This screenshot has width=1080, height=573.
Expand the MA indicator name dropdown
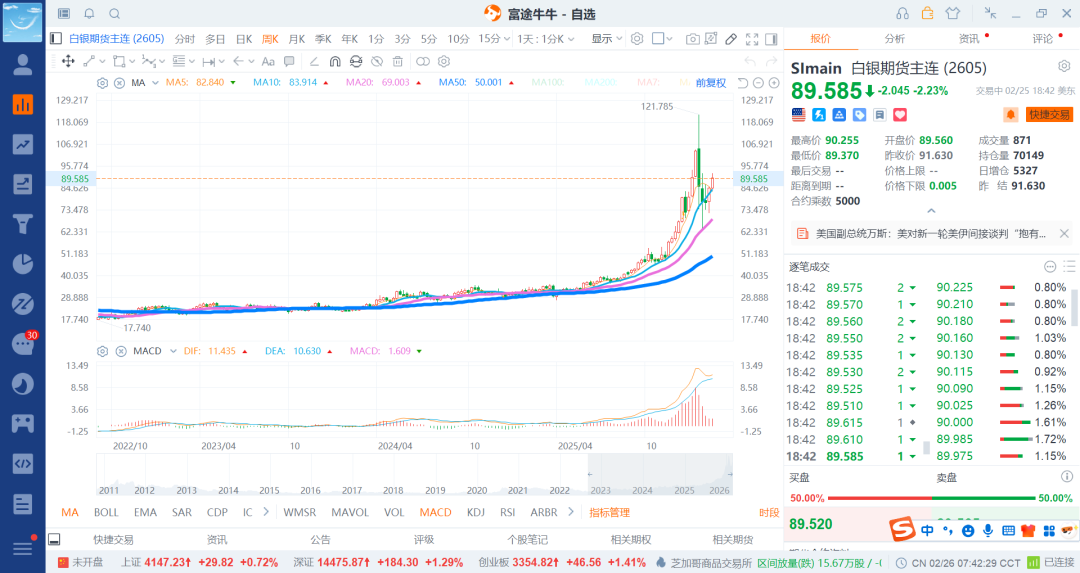(156, 83)
